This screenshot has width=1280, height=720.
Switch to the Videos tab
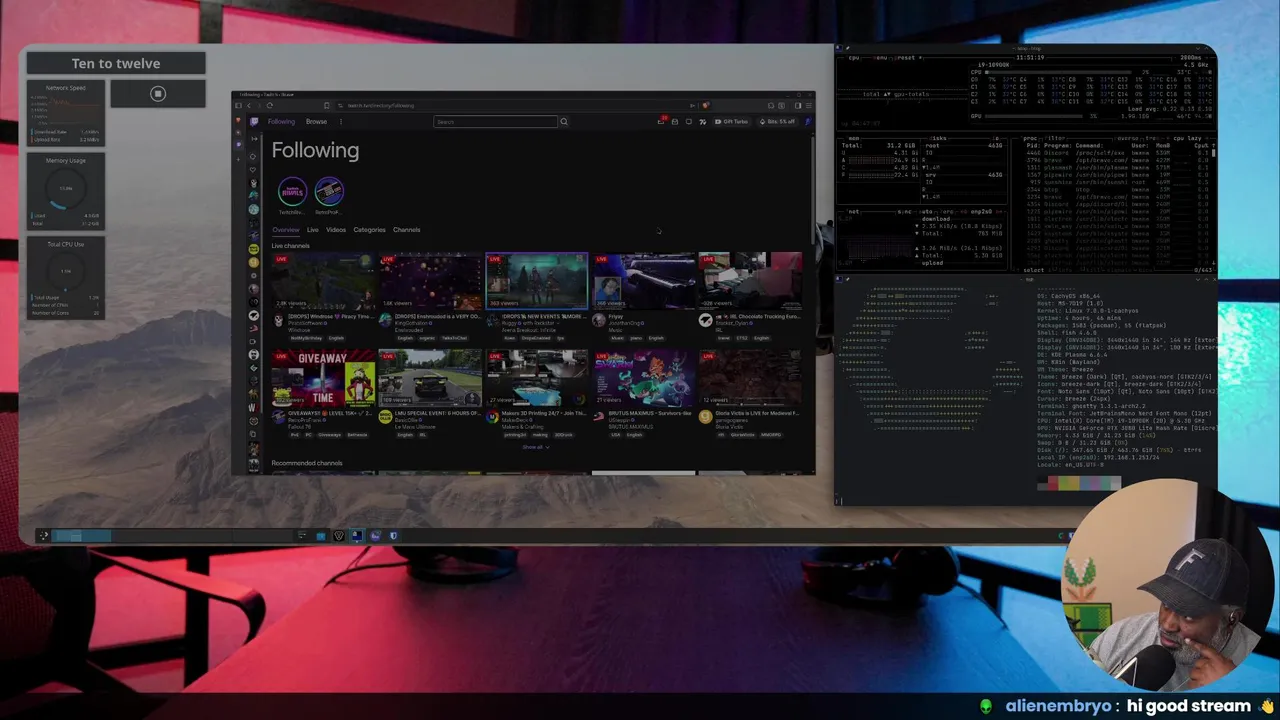336,230
